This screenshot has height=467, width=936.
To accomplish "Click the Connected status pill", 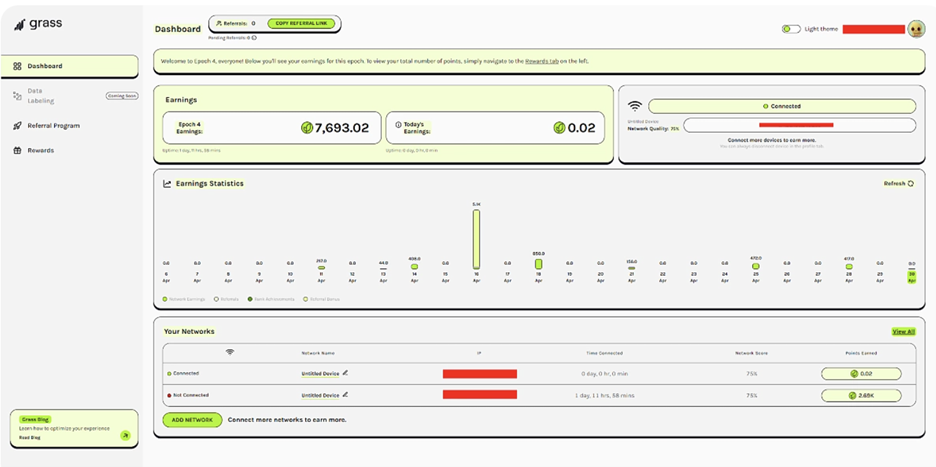I will [x=781, y=106].
